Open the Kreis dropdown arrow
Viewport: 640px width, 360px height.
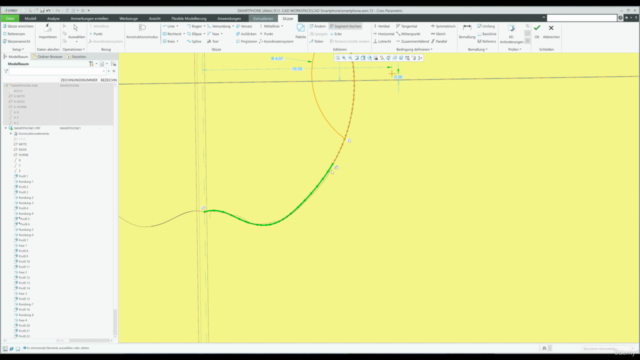pyautogui.click(x=178, y=41)
